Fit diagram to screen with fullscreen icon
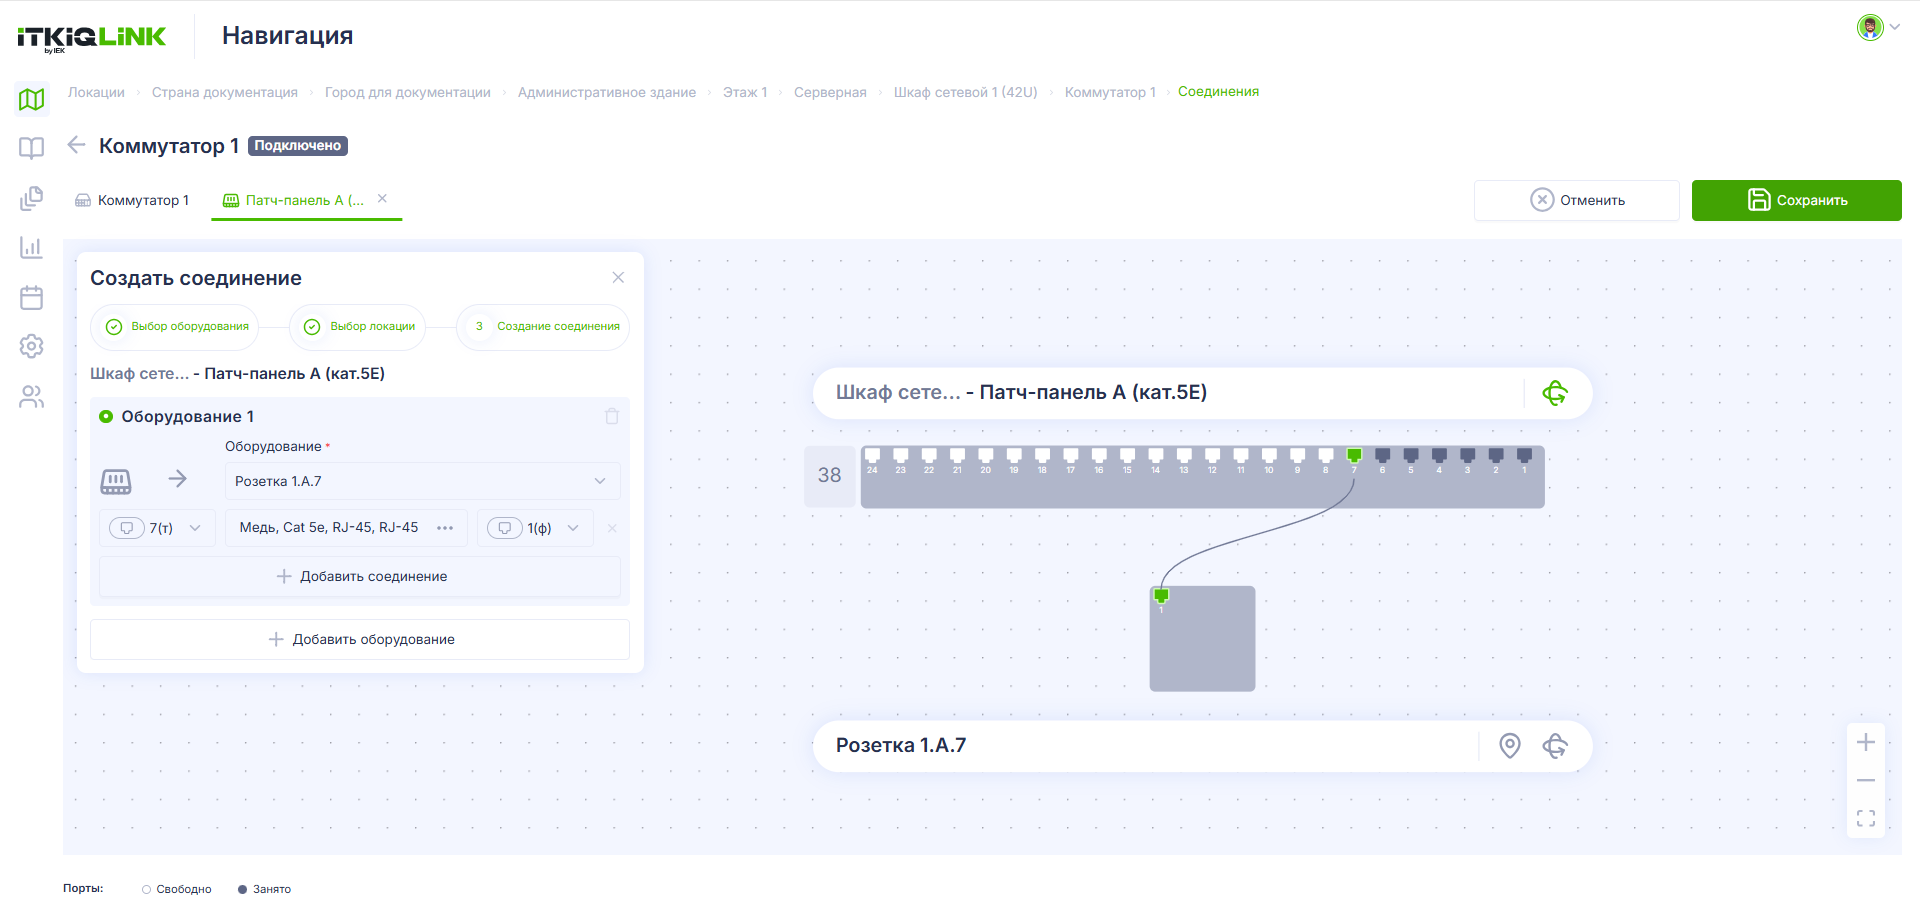The image size is (1920, 920). (1866, 819)
